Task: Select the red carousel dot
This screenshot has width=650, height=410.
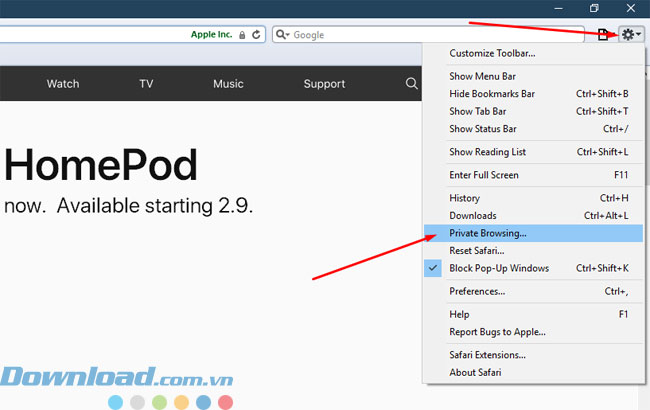Action: 226,402
